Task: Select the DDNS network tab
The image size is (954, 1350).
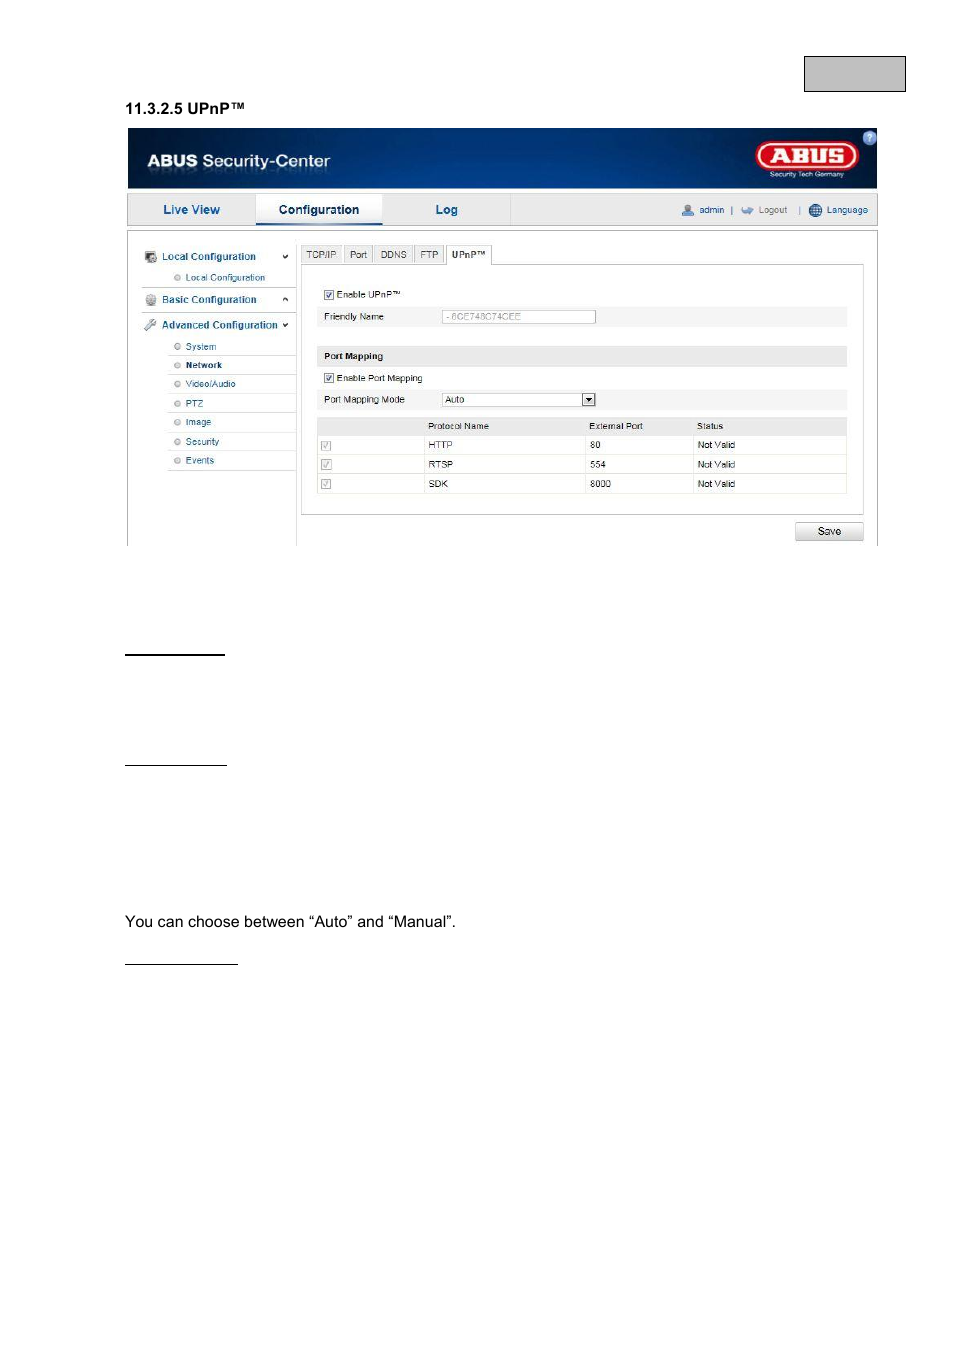Action: point(393,255)
